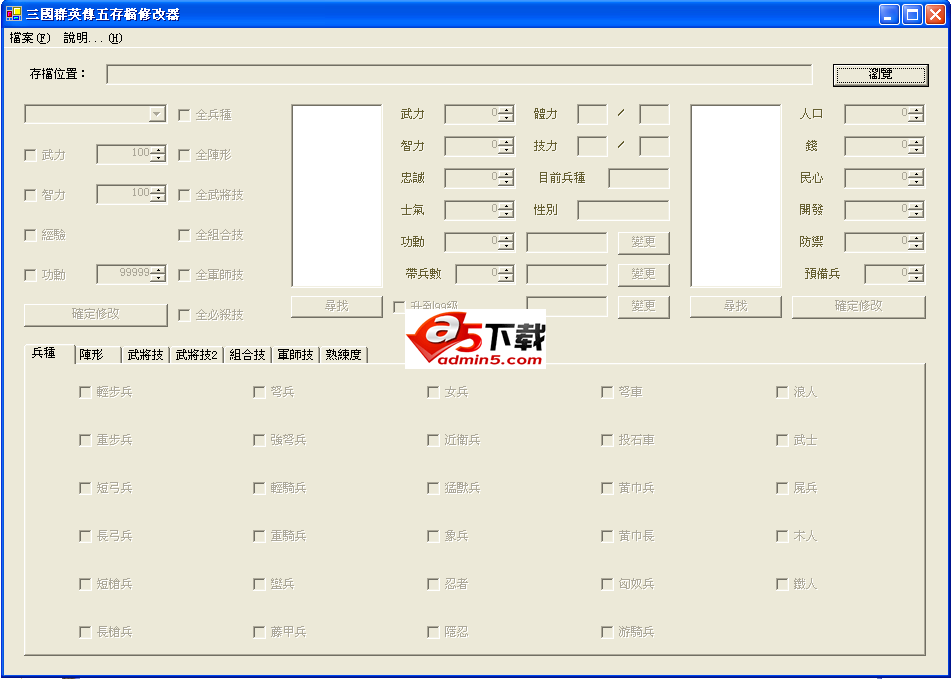Enable the 鐵人 checkbox
Screen dimensions: 952x679
pyautogui.click(x=782, y=584)
